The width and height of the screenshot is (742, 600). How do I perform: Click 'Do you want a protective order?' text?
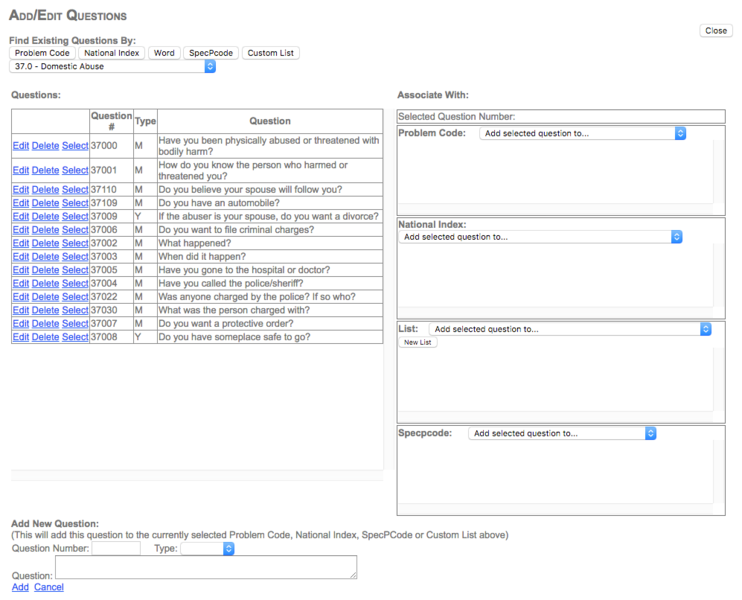(x=226, y=324)
